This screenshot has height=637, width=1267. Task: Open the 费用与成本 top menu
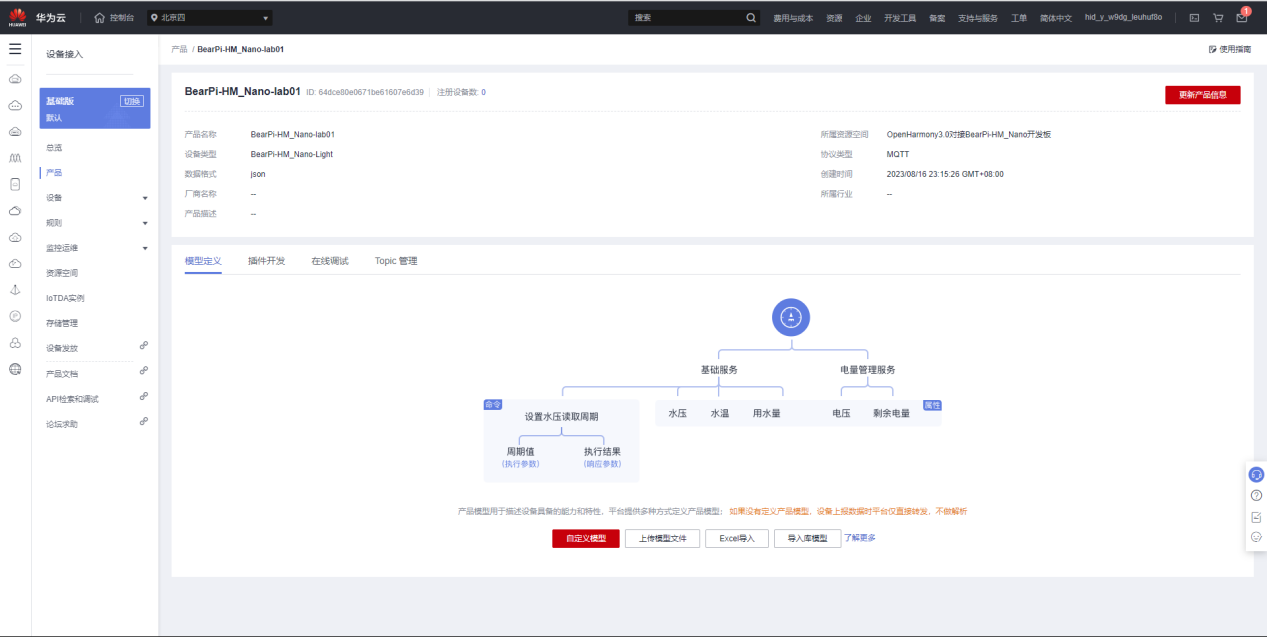[793, 18]
